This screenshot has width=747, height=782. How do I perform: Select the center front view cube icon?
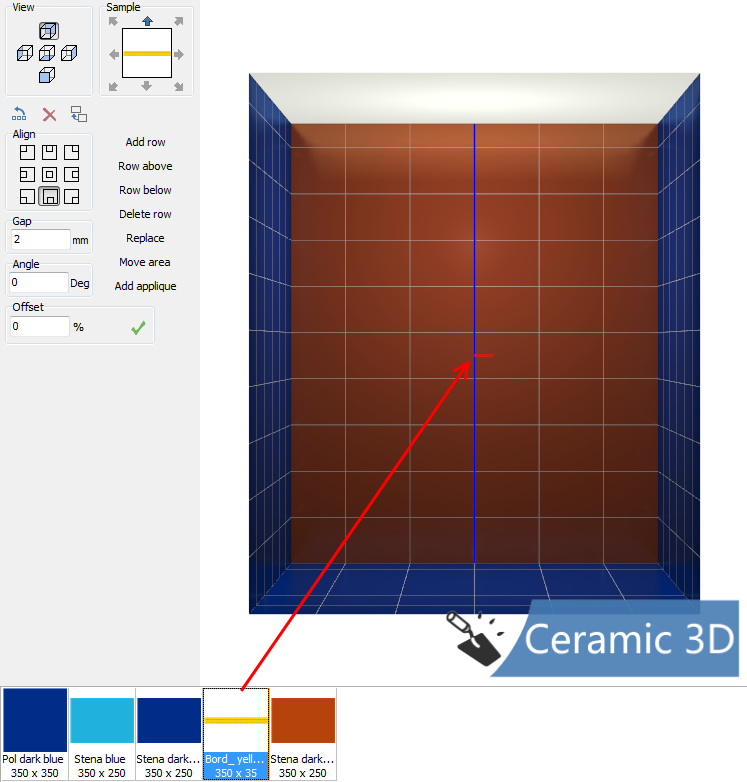pos(47,53)
